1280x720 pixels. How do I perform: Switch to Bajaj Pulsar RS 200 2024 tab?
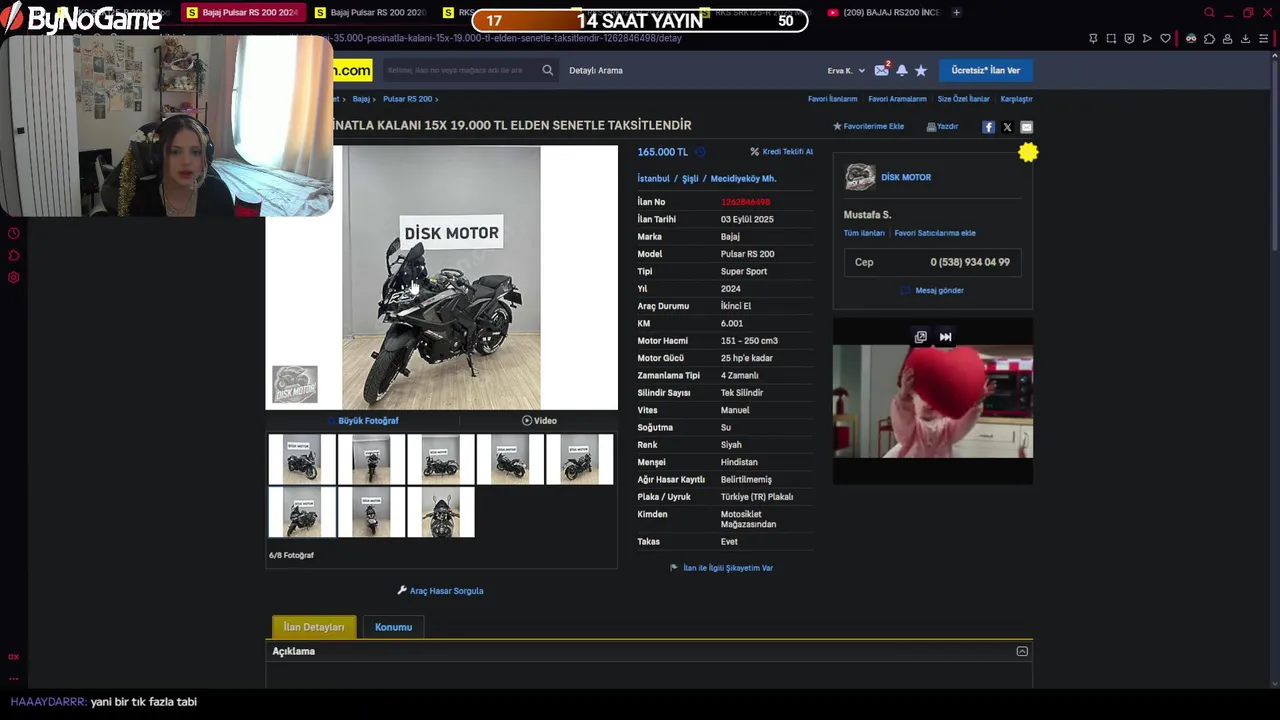[242, 13]
